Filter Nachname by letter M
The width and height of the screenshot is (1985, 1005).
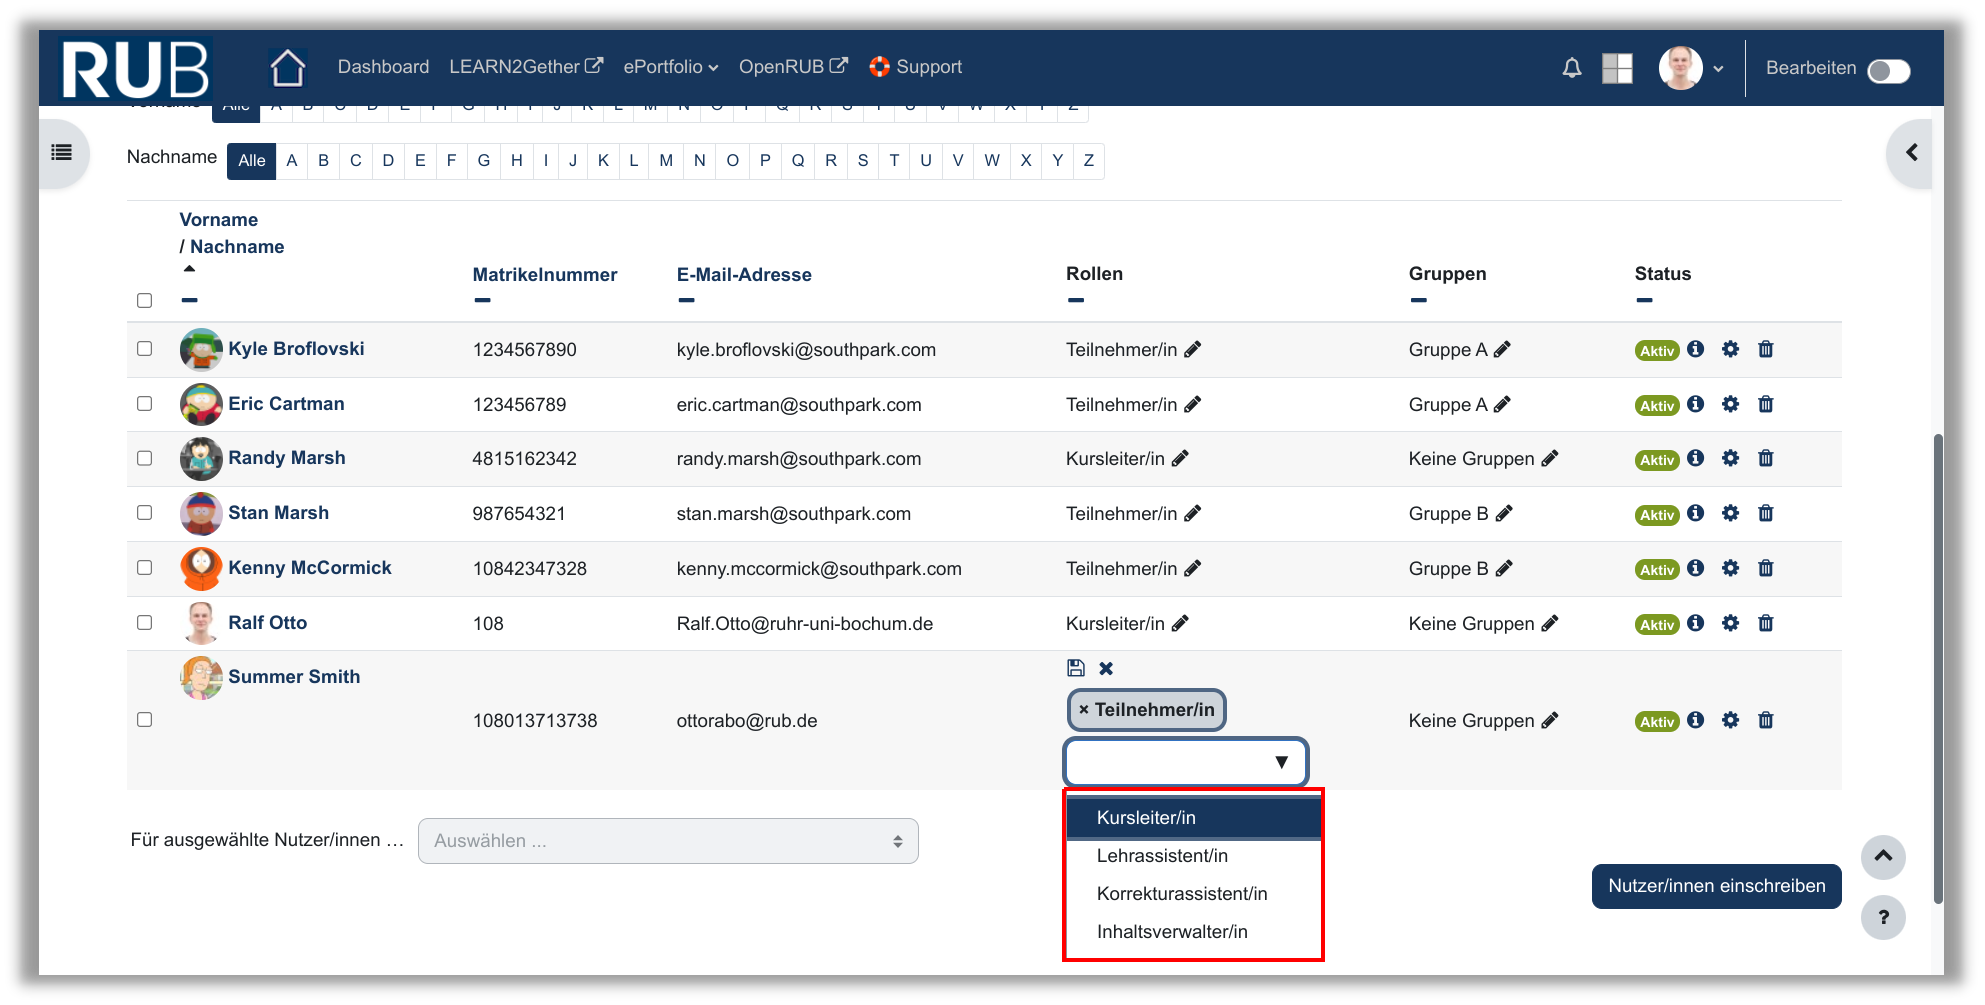pos(666,160)
